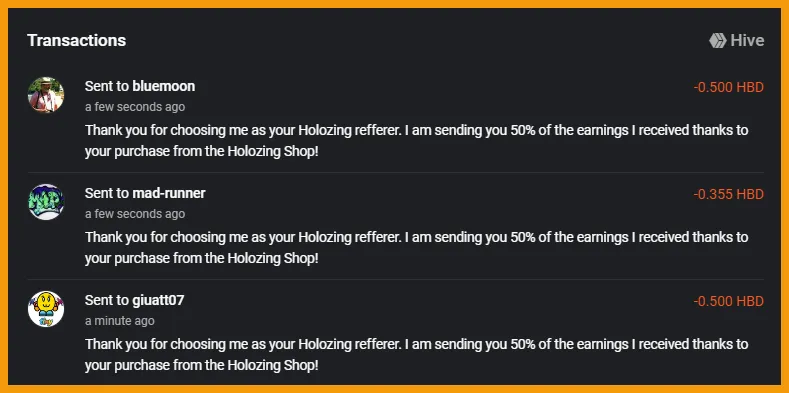
Task: Select the Transactions heading
Action: [76, 40]
